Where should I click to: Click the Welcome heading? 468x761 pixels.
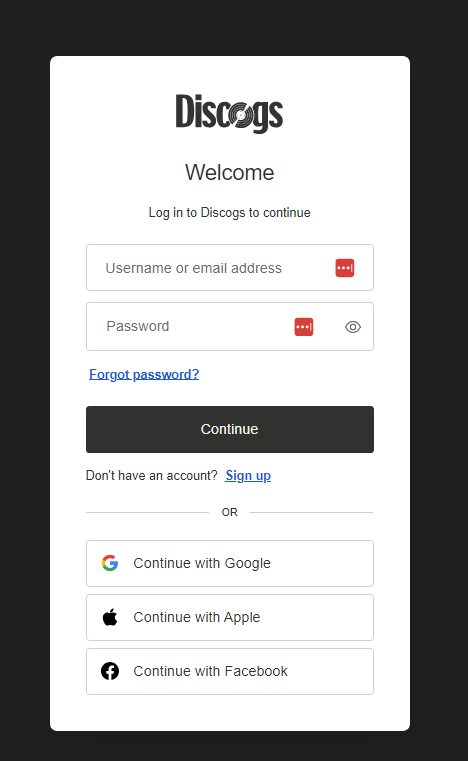[x=230, y=172]
